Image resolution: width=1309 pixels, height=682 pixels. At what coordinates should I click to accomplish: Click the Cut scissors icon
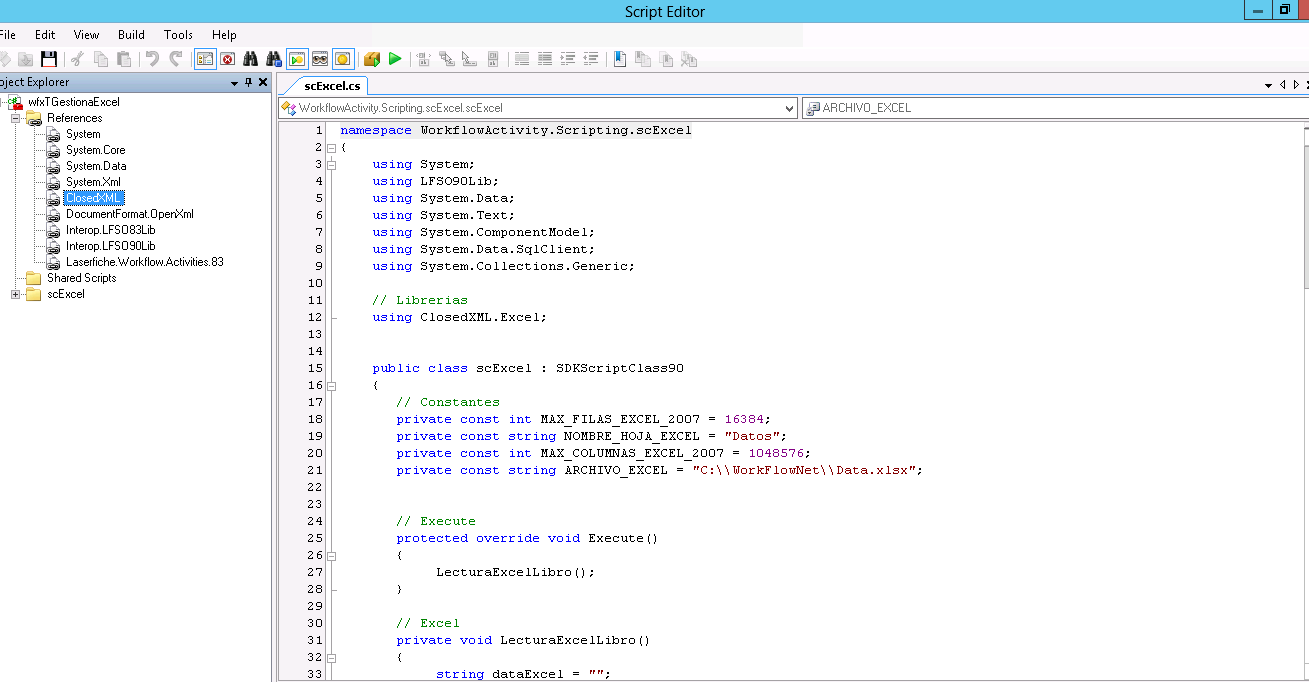point(77,60)
